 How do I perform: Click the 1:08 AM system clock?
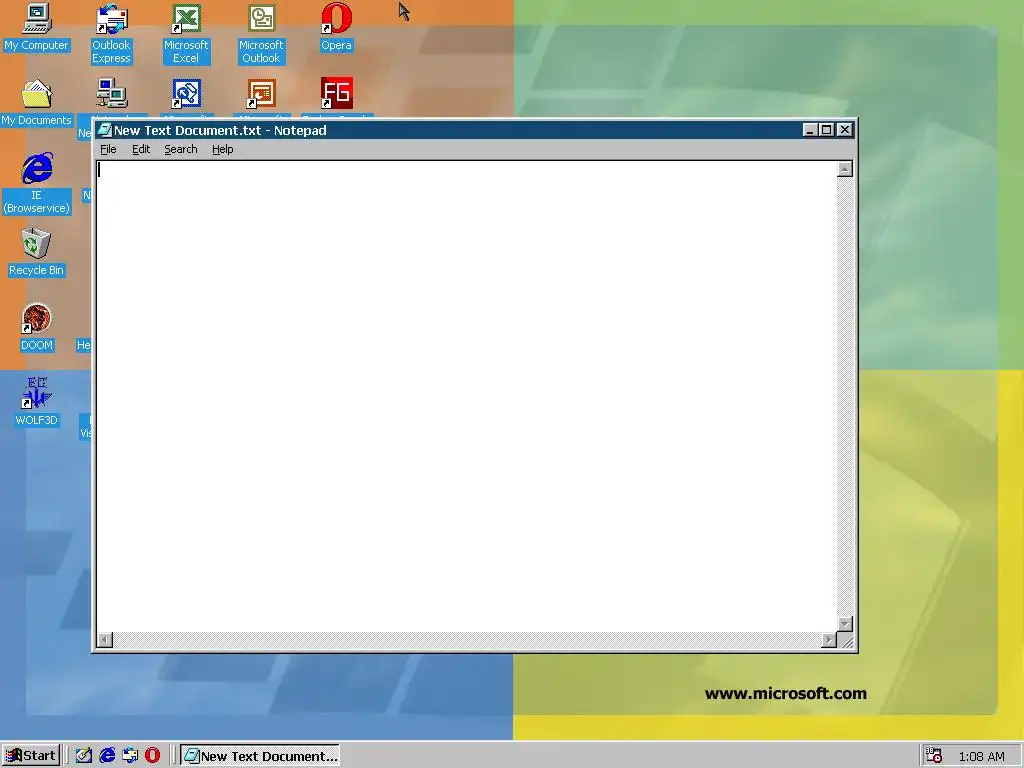click(982, 756)
